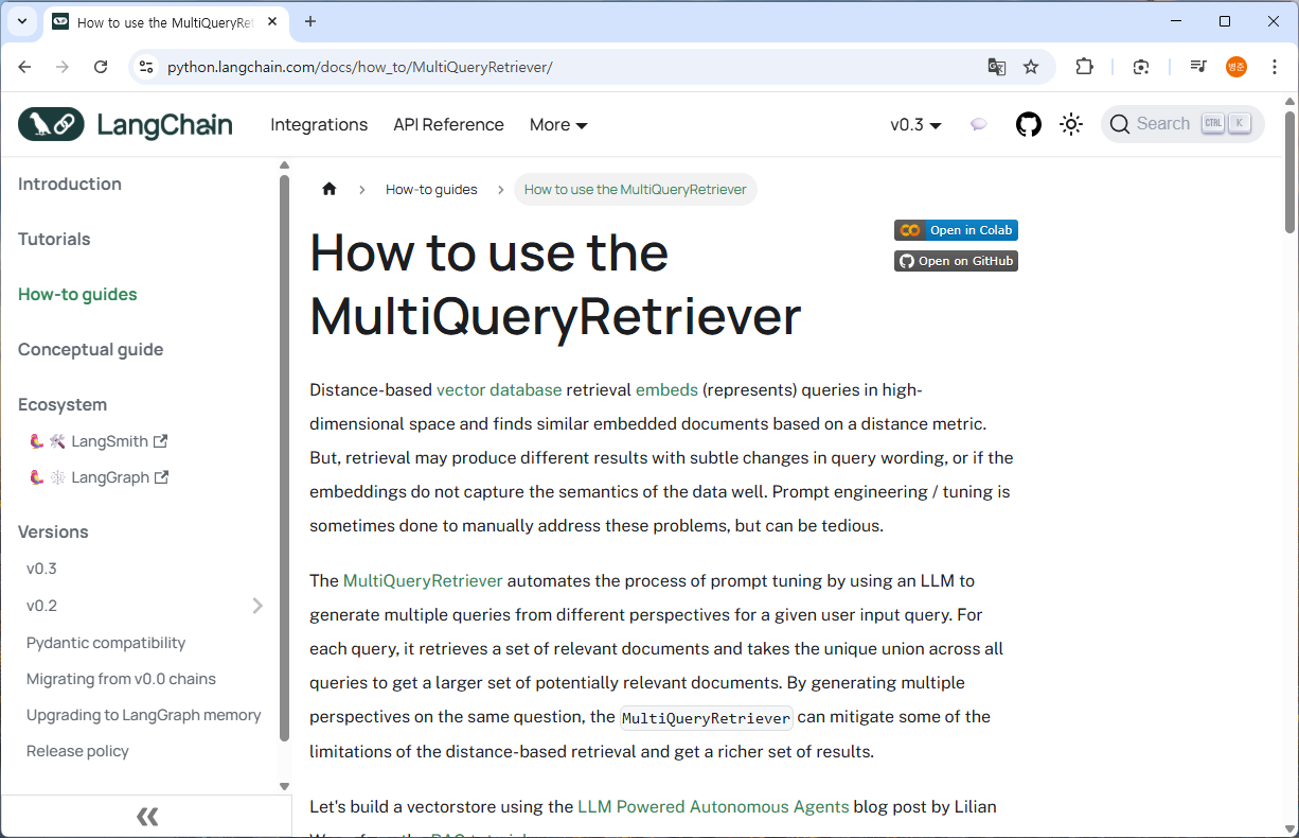Click the browser back arrow
1299x838 pixels.
pyautogui.click(x=25, y=67)
